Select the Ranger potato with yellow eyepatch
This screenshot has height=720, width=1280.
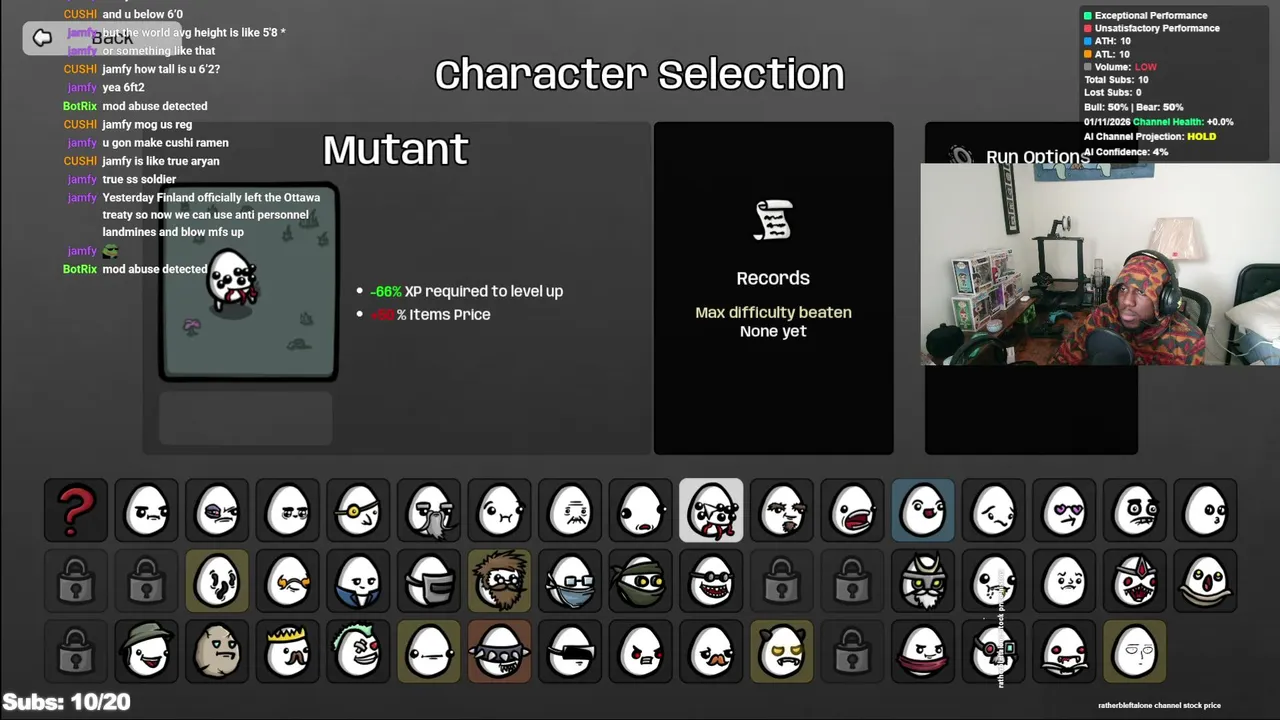coord(358,510)
